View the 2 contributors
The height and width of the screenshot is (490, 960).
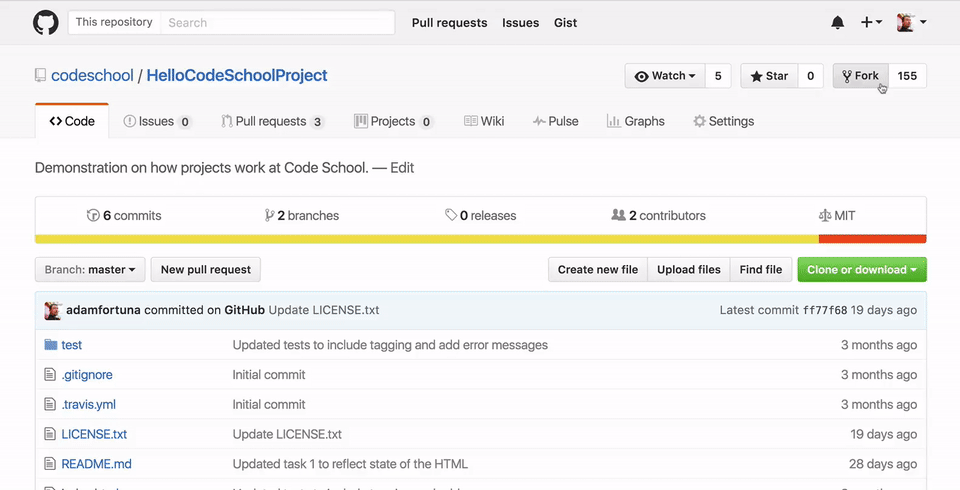659,216
